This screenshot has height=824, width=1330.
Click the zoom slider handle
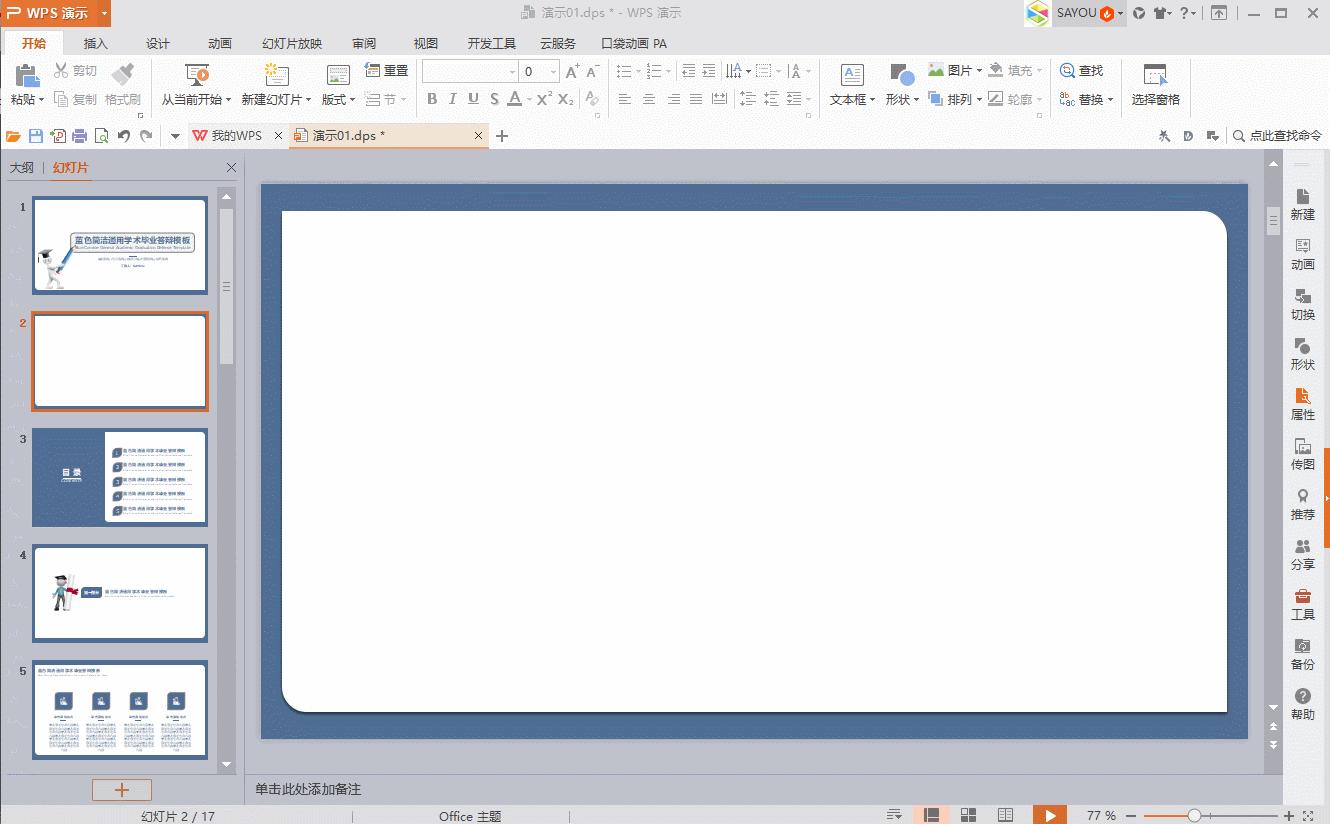[x=1194, y=816]
